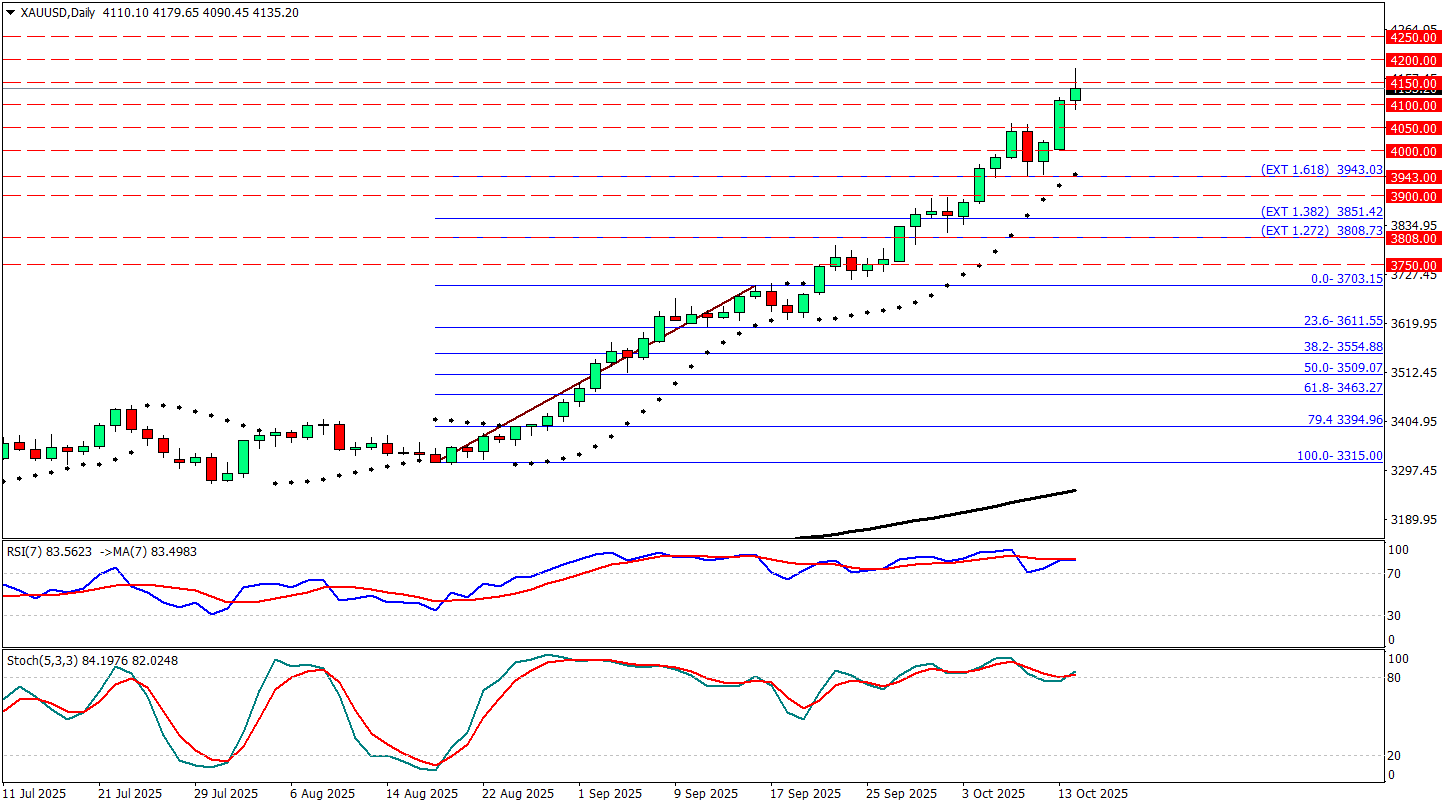This screenshot has width=1448, height=806.
Task: Click the 3900.00 price level label
Action: click(x=1413, y=196)
